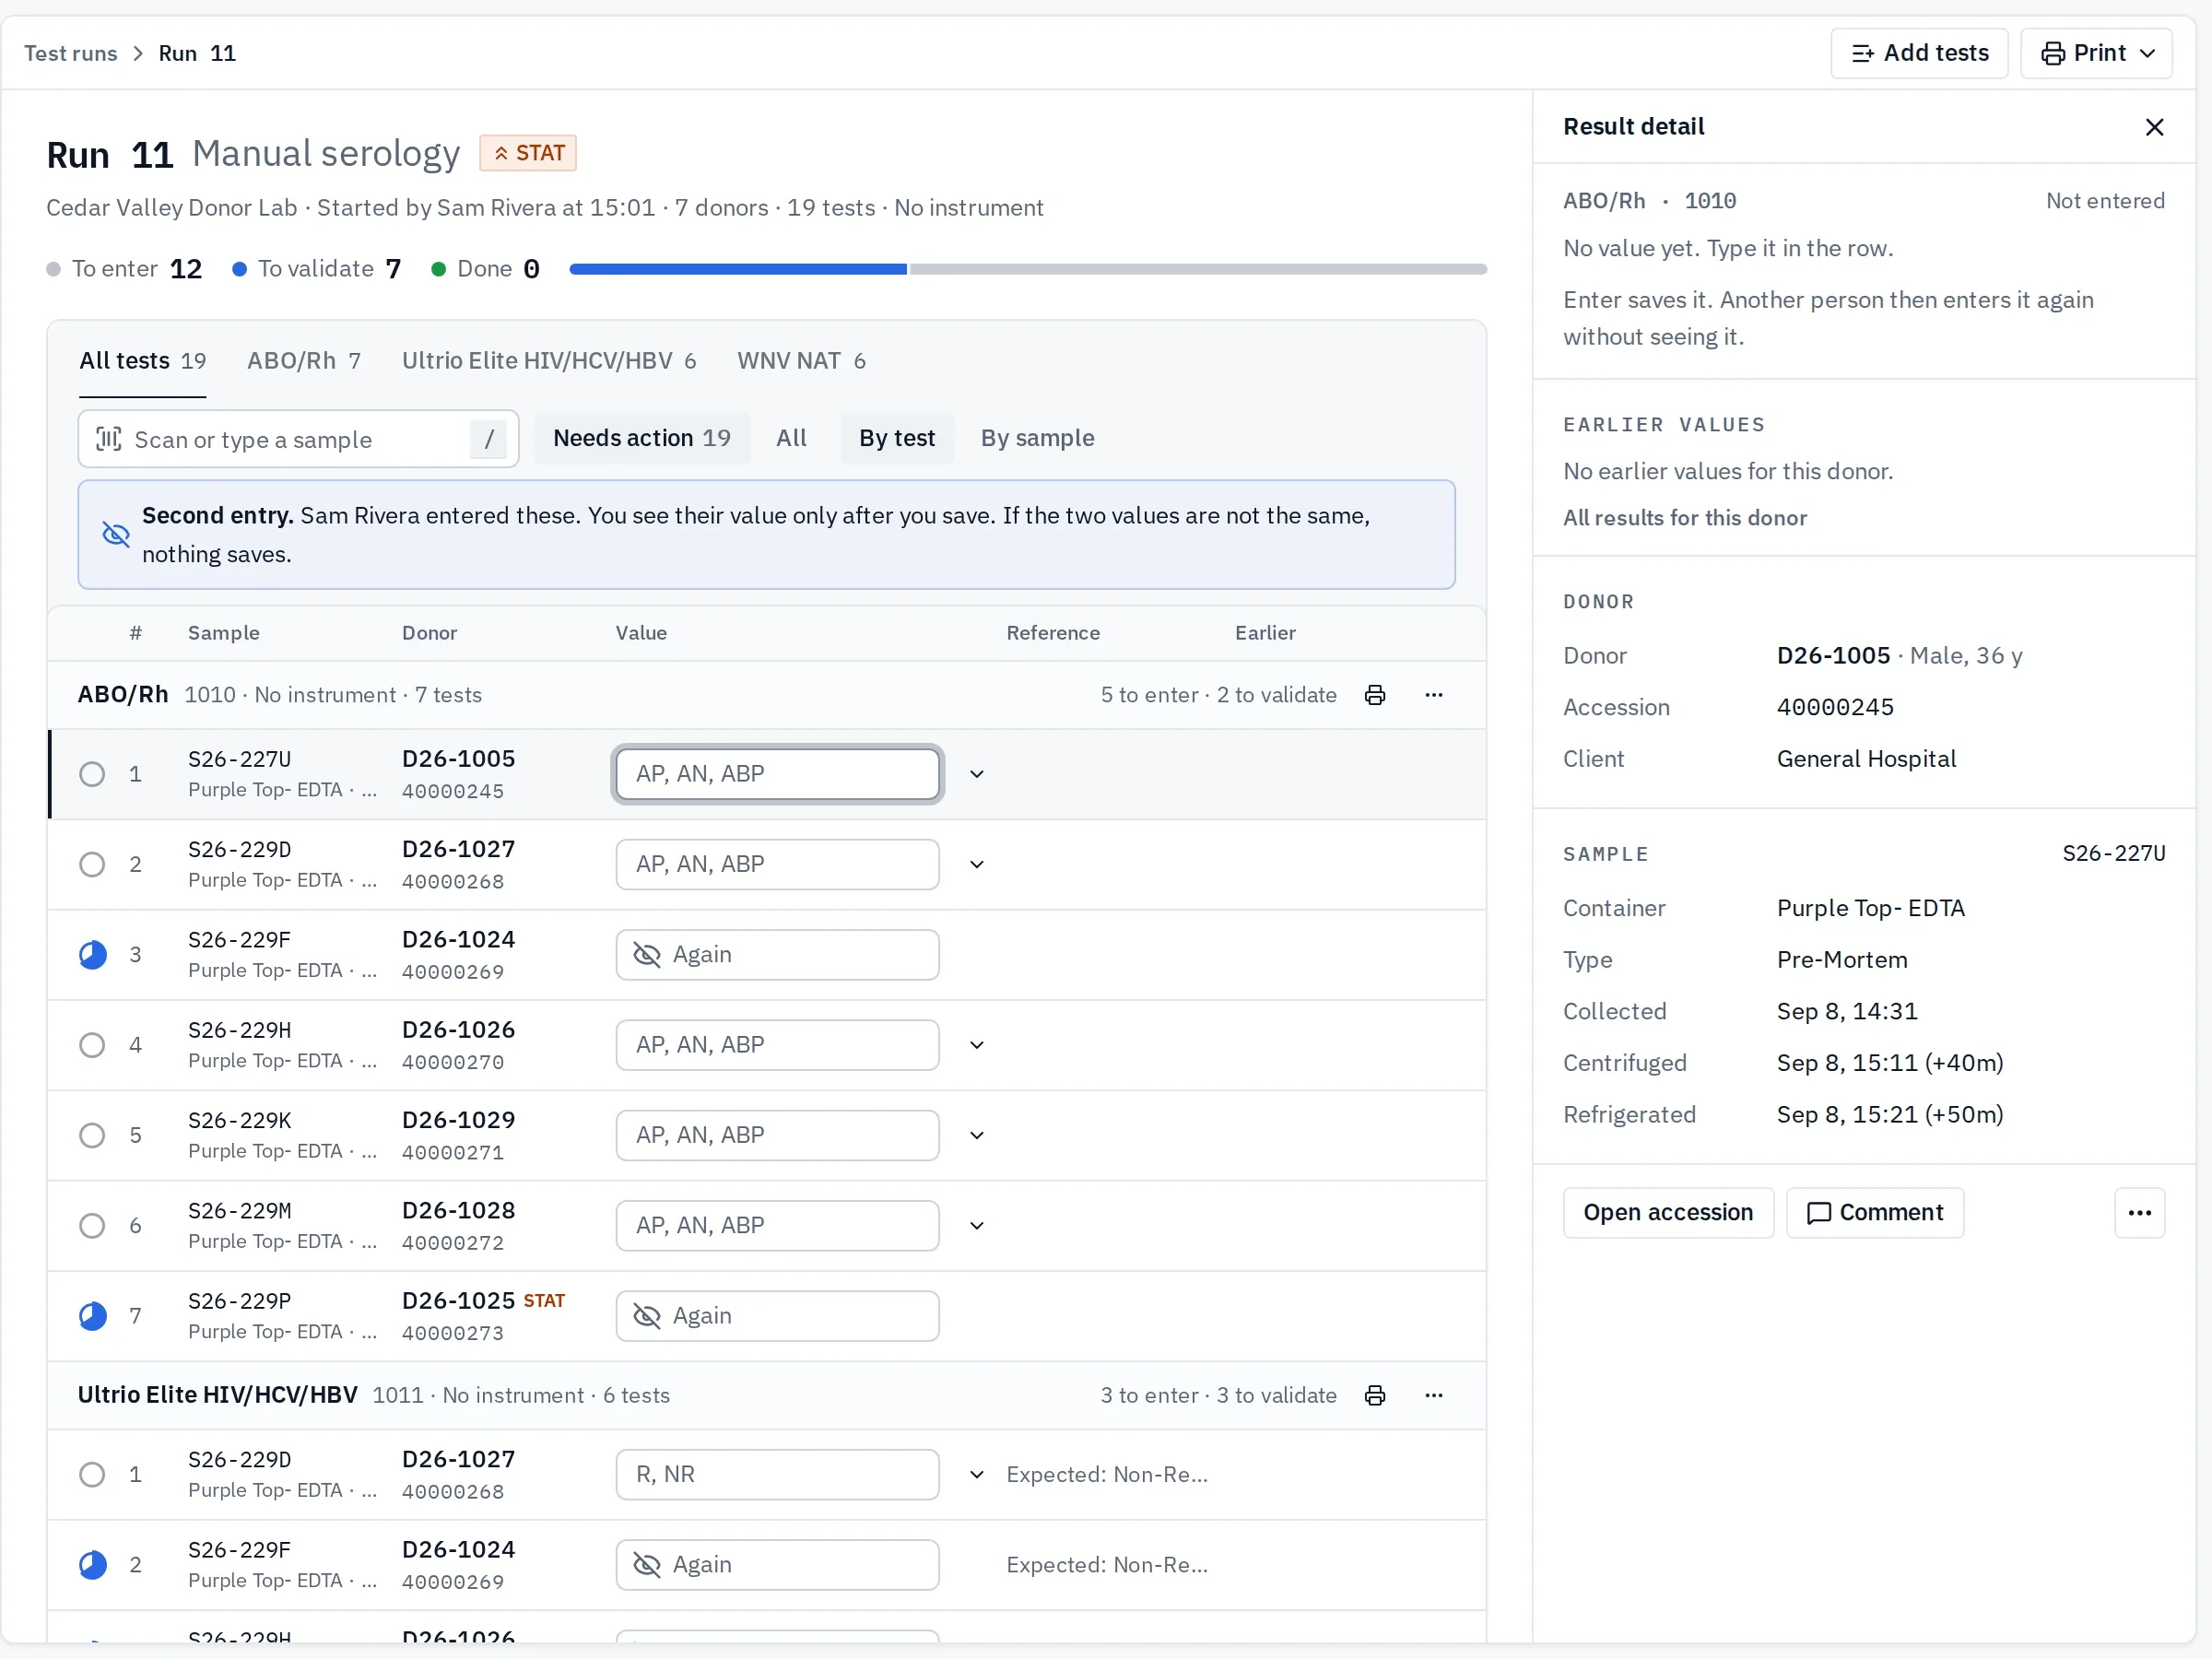Click the hidden-eye icon in Second entry banner

click(x=116, y=535)
